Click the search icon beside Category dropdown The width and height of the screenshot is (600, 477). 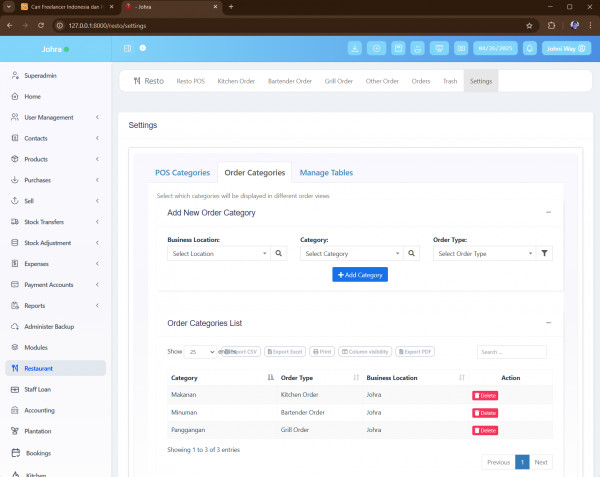point(411,253)
